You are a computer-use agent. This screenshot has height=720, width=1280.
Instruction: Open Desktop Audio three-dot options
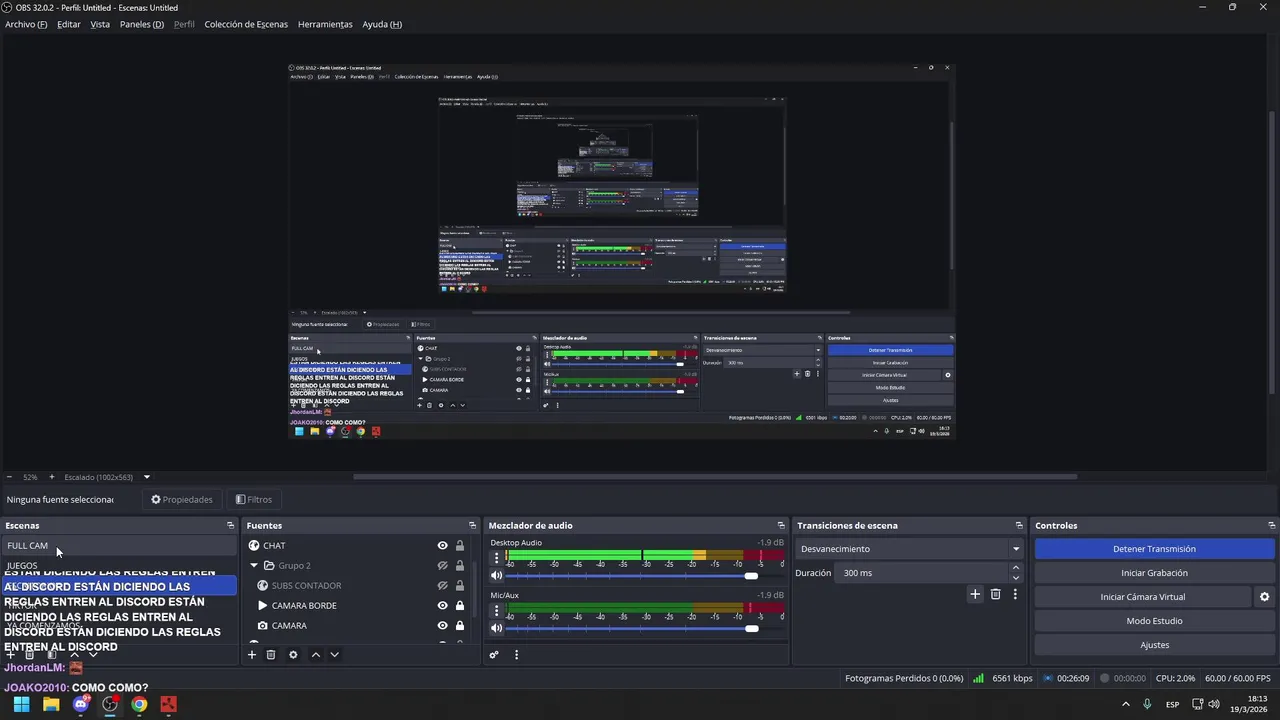(x=496, y=558)
